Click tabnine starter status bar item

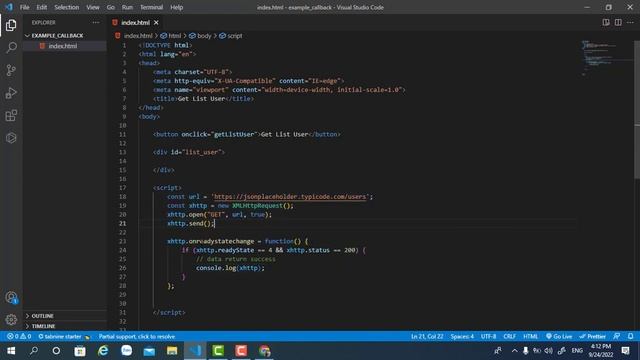(63, 336)
